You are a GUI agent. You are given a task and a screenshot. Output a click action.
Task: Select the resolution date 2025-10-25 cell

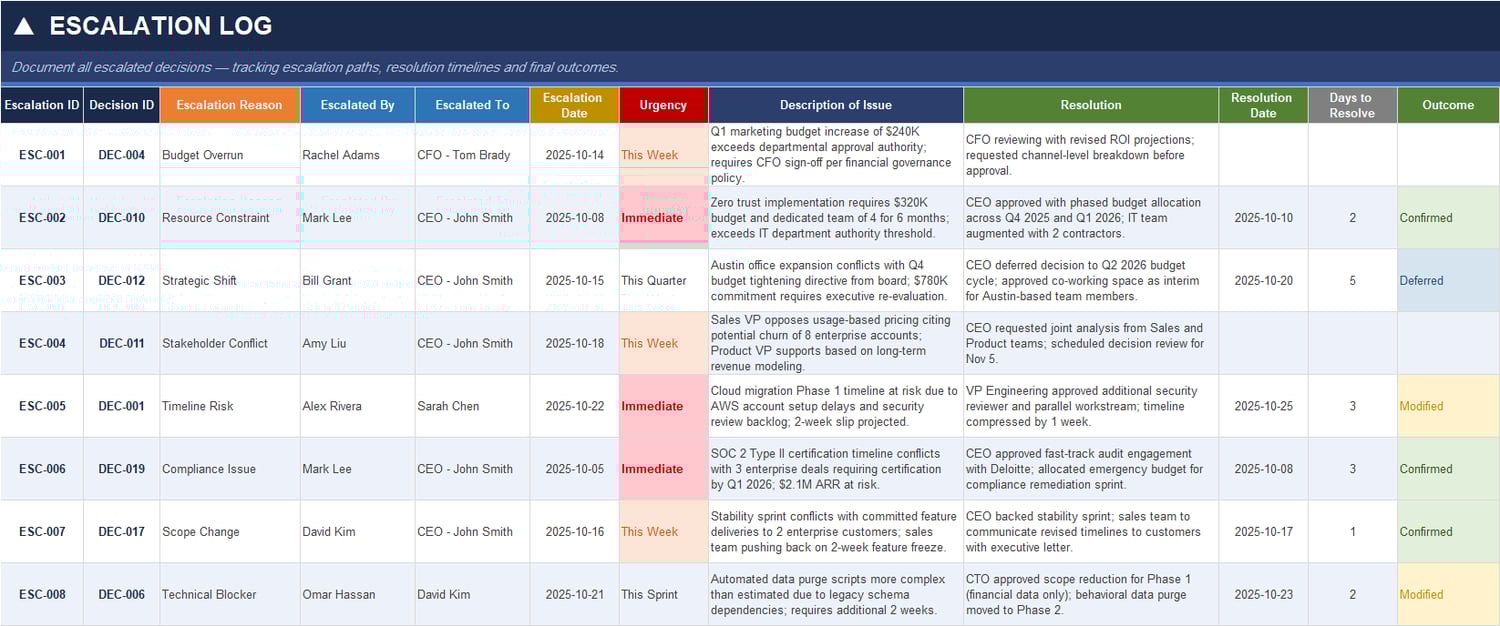[1263, 406]
